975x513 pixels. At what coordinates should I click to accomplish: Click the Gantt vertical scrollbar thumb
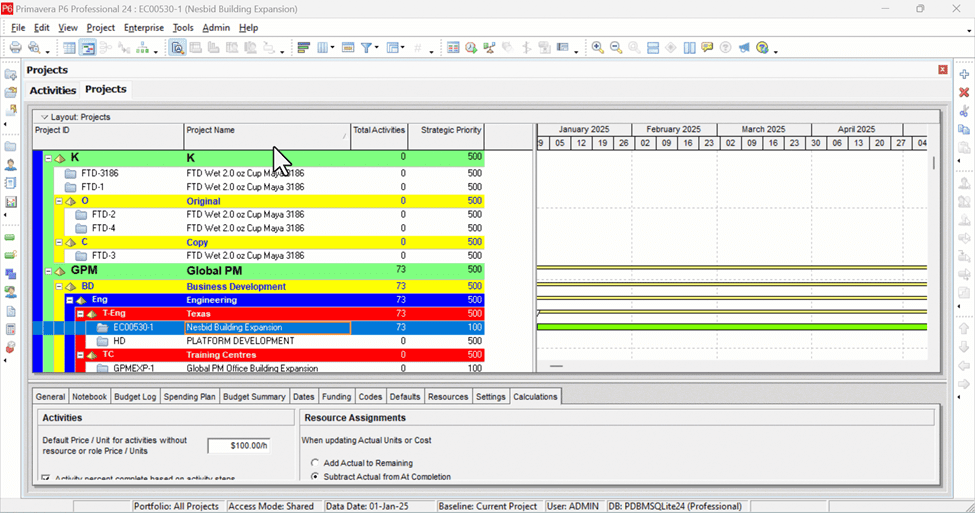click(933, 163)
